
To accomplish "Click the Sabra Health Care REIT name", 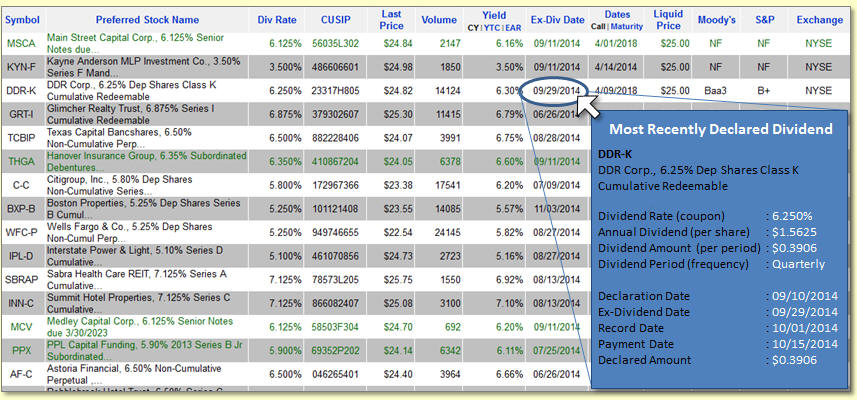I will pyautogui.click(x=137, y=279).
